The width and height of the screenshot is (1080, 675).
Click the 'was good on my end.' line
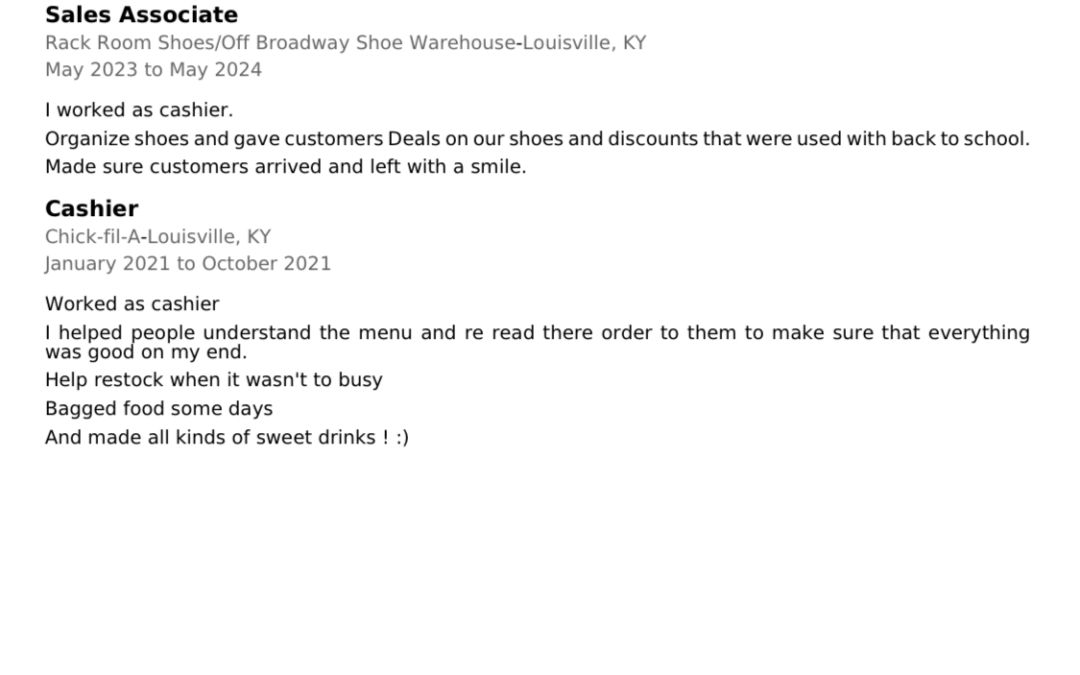coord(145,352)
